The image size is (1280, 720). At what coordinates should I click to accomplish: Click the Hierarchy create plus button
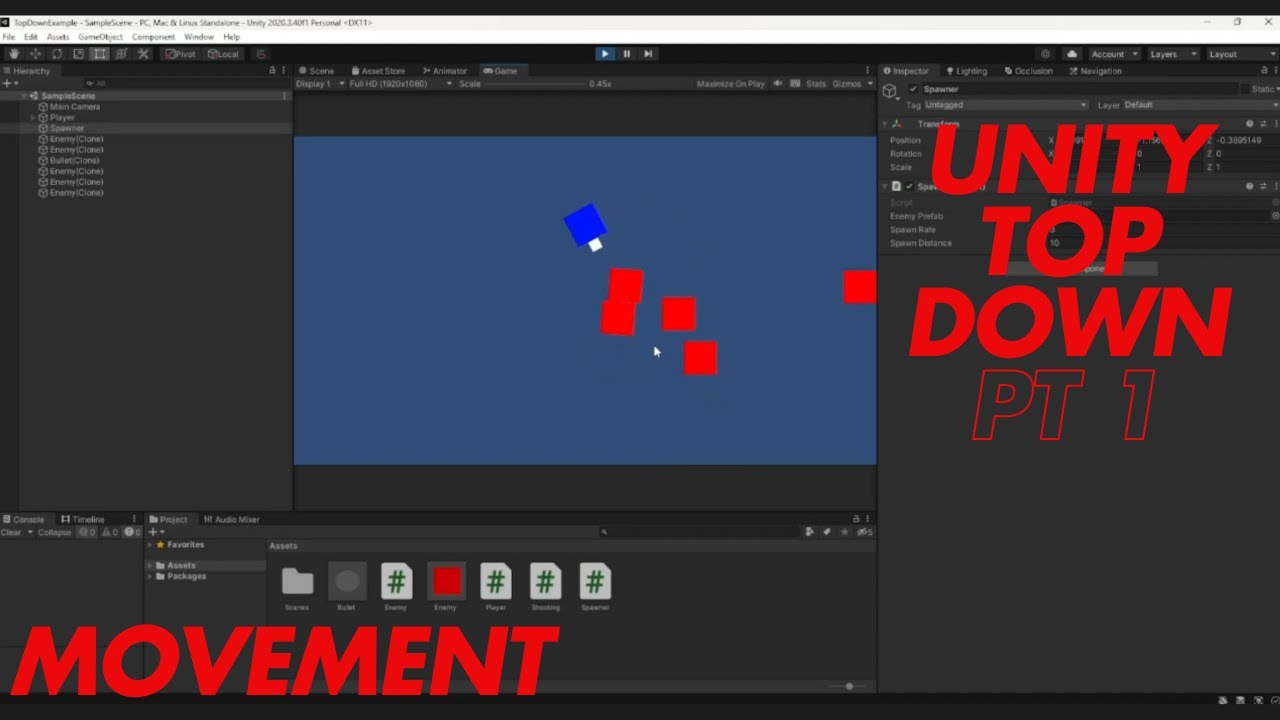click(7, 84)
